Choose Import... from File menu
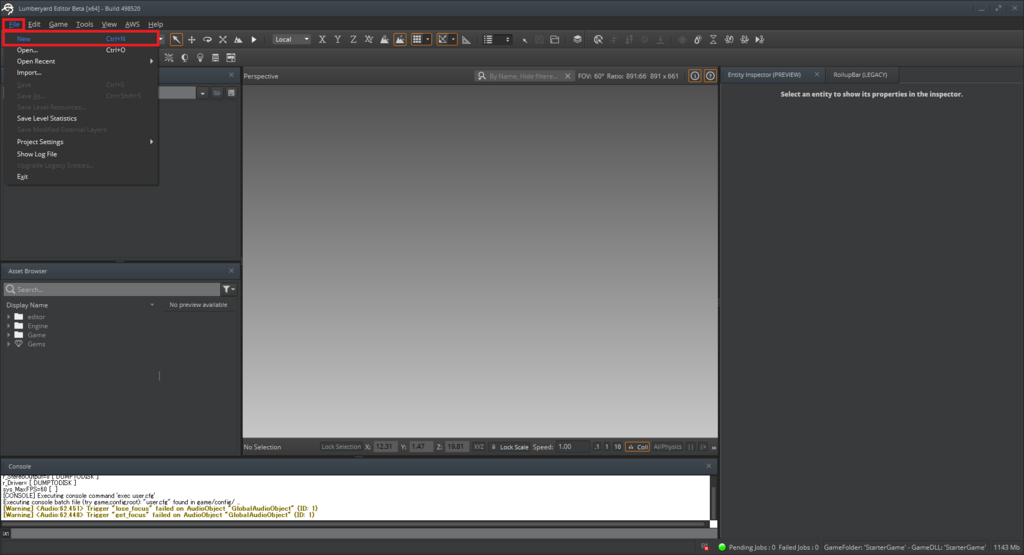Screen dimensions: 1024x555 81,72
